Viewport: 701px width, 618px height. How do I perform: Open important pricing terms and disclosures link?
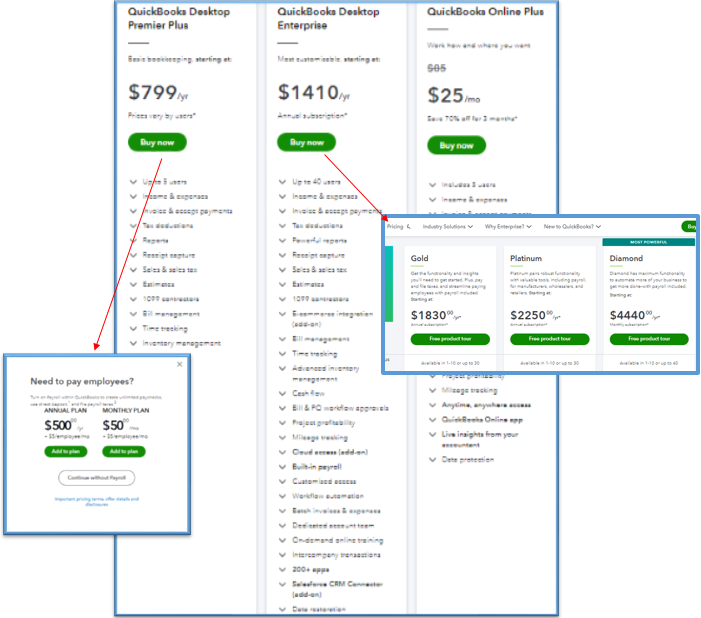pos(97,501)
